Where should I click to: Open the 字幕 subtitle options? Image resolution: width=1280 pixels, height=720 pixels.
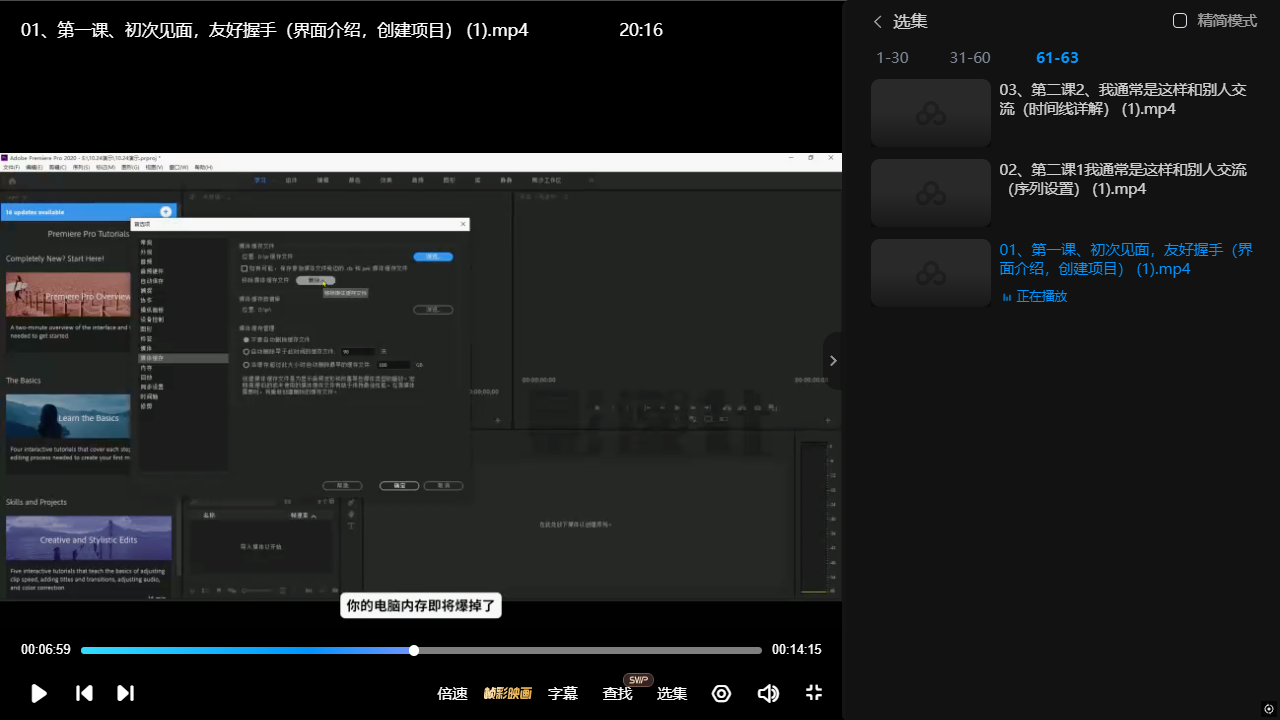(x=563, y=693)
